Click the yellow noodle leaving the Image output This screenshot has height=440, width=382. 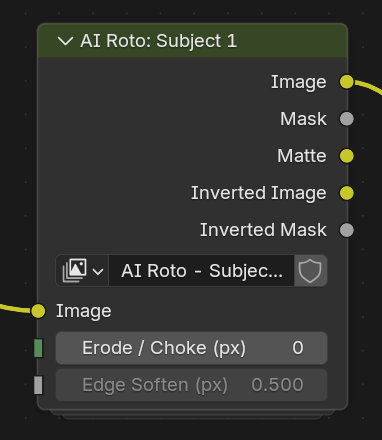(370, 86)
